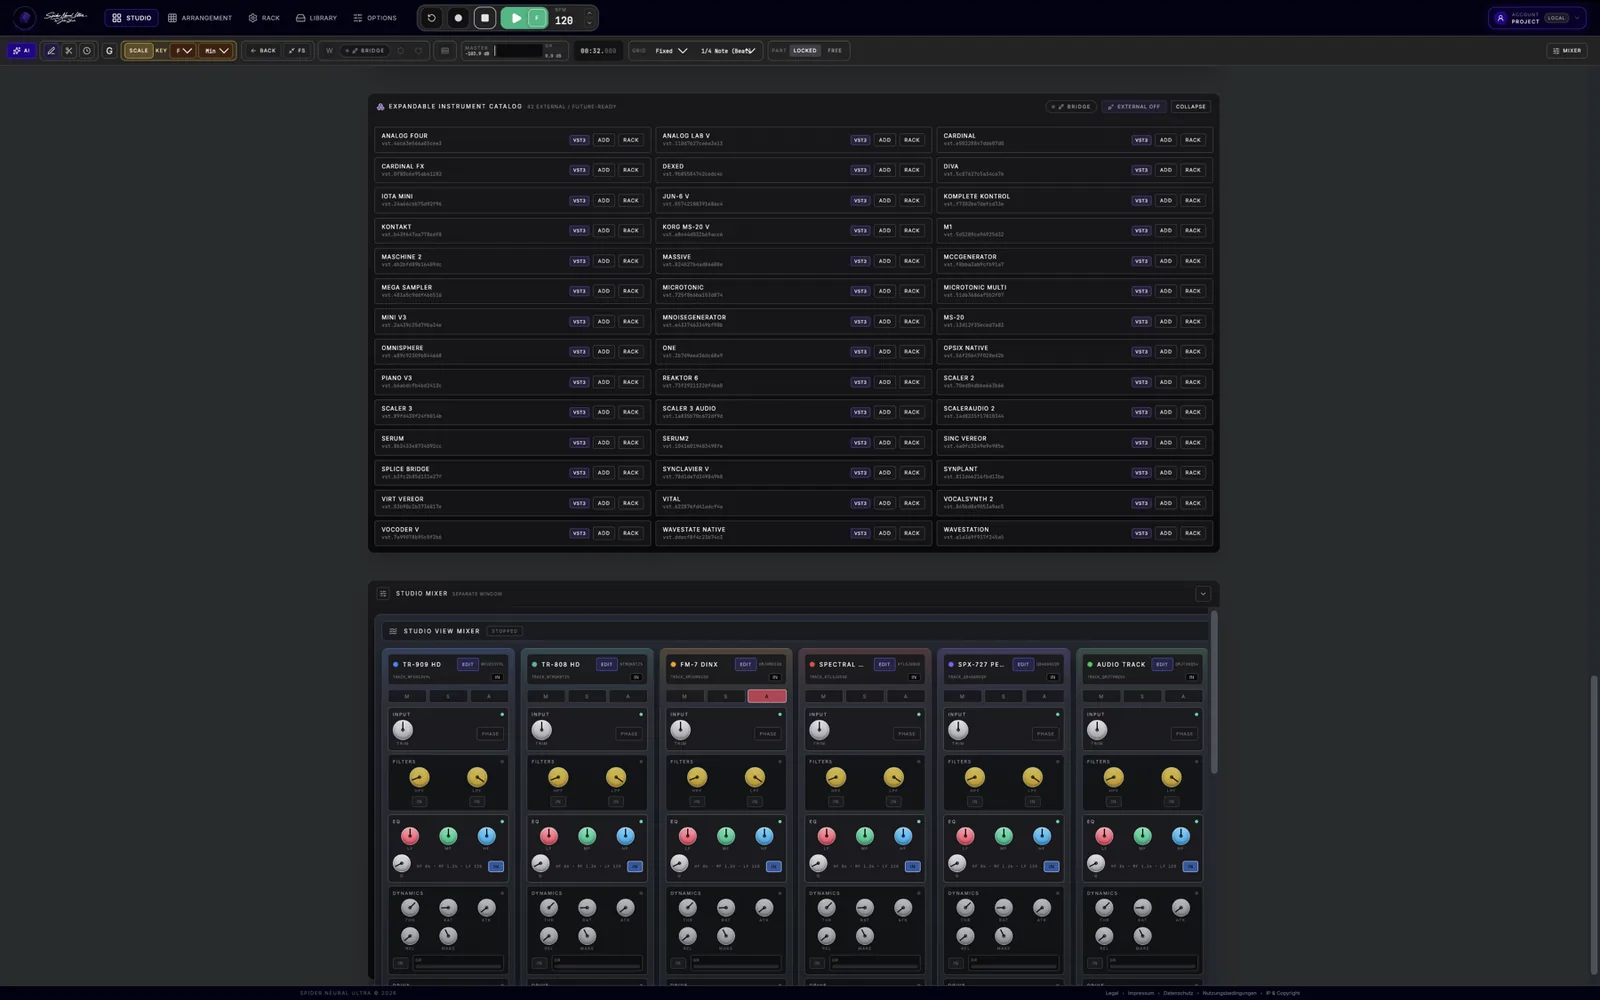Viewport: 1600px width, 1000px height.
Task: Open the key F dropdown
Action: (184, 50)
